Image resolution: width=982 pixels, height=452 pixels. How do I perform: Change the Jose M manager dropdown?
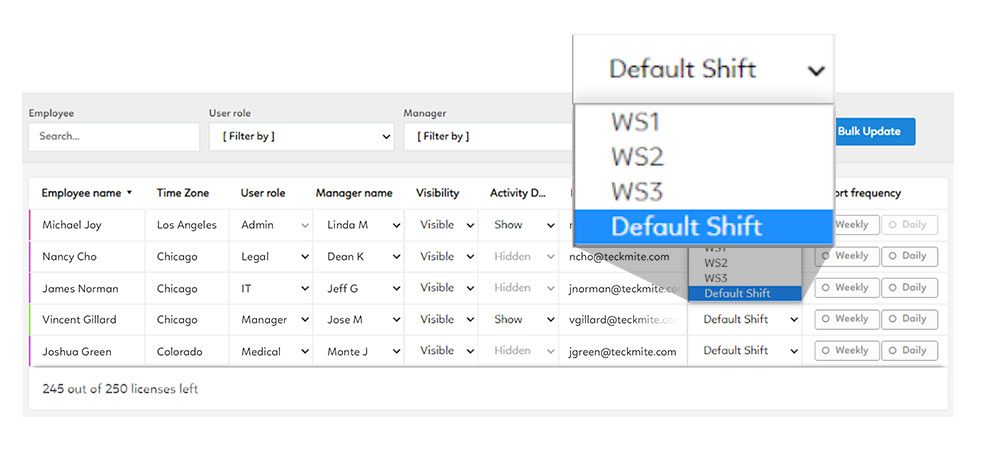point(363,320)
